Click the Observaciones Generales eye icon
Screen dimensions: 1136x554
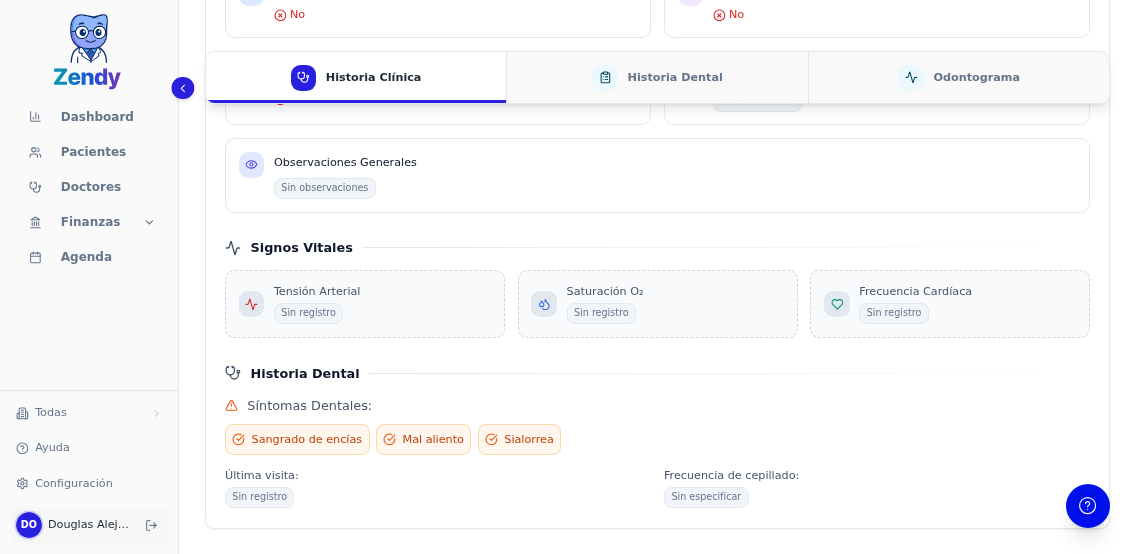(x=251, y=165)
